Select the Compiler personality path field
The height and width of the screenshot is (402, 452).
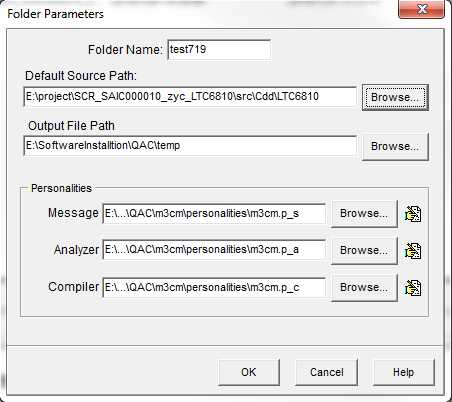pos(214,287)
